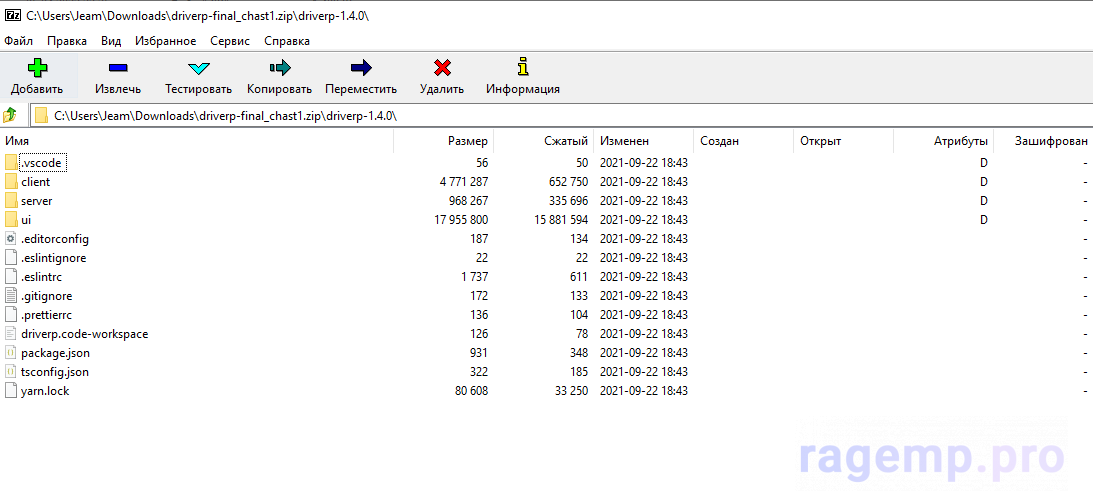Click the blue minus Extract icon
The width and height of the screenshot is (1093, 504).
click(x=117, y=68)
